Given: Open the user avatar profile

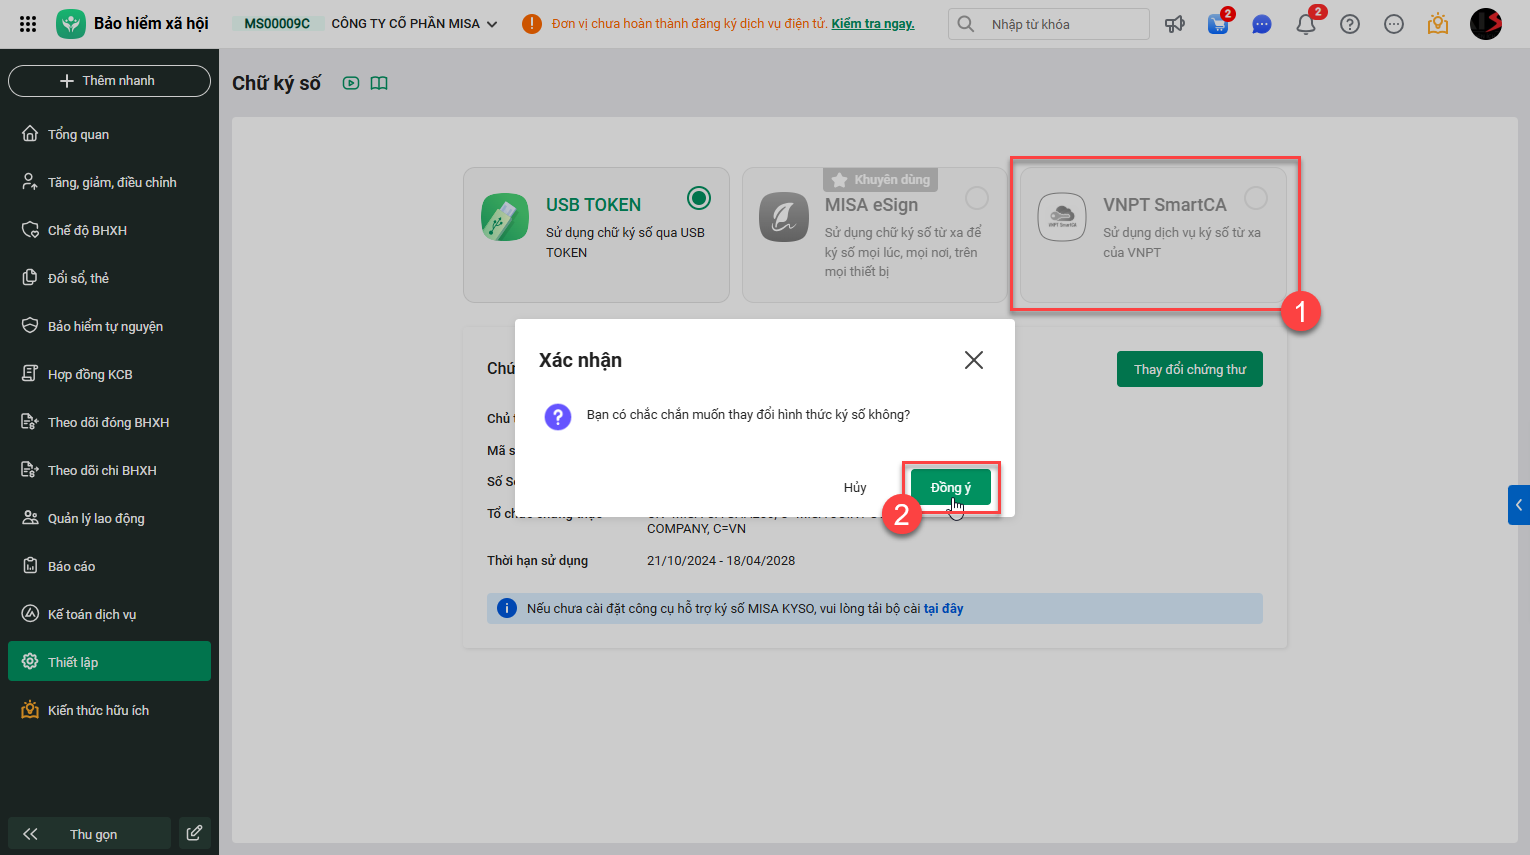Looking at the screenshot, I should pos(1486,24).
